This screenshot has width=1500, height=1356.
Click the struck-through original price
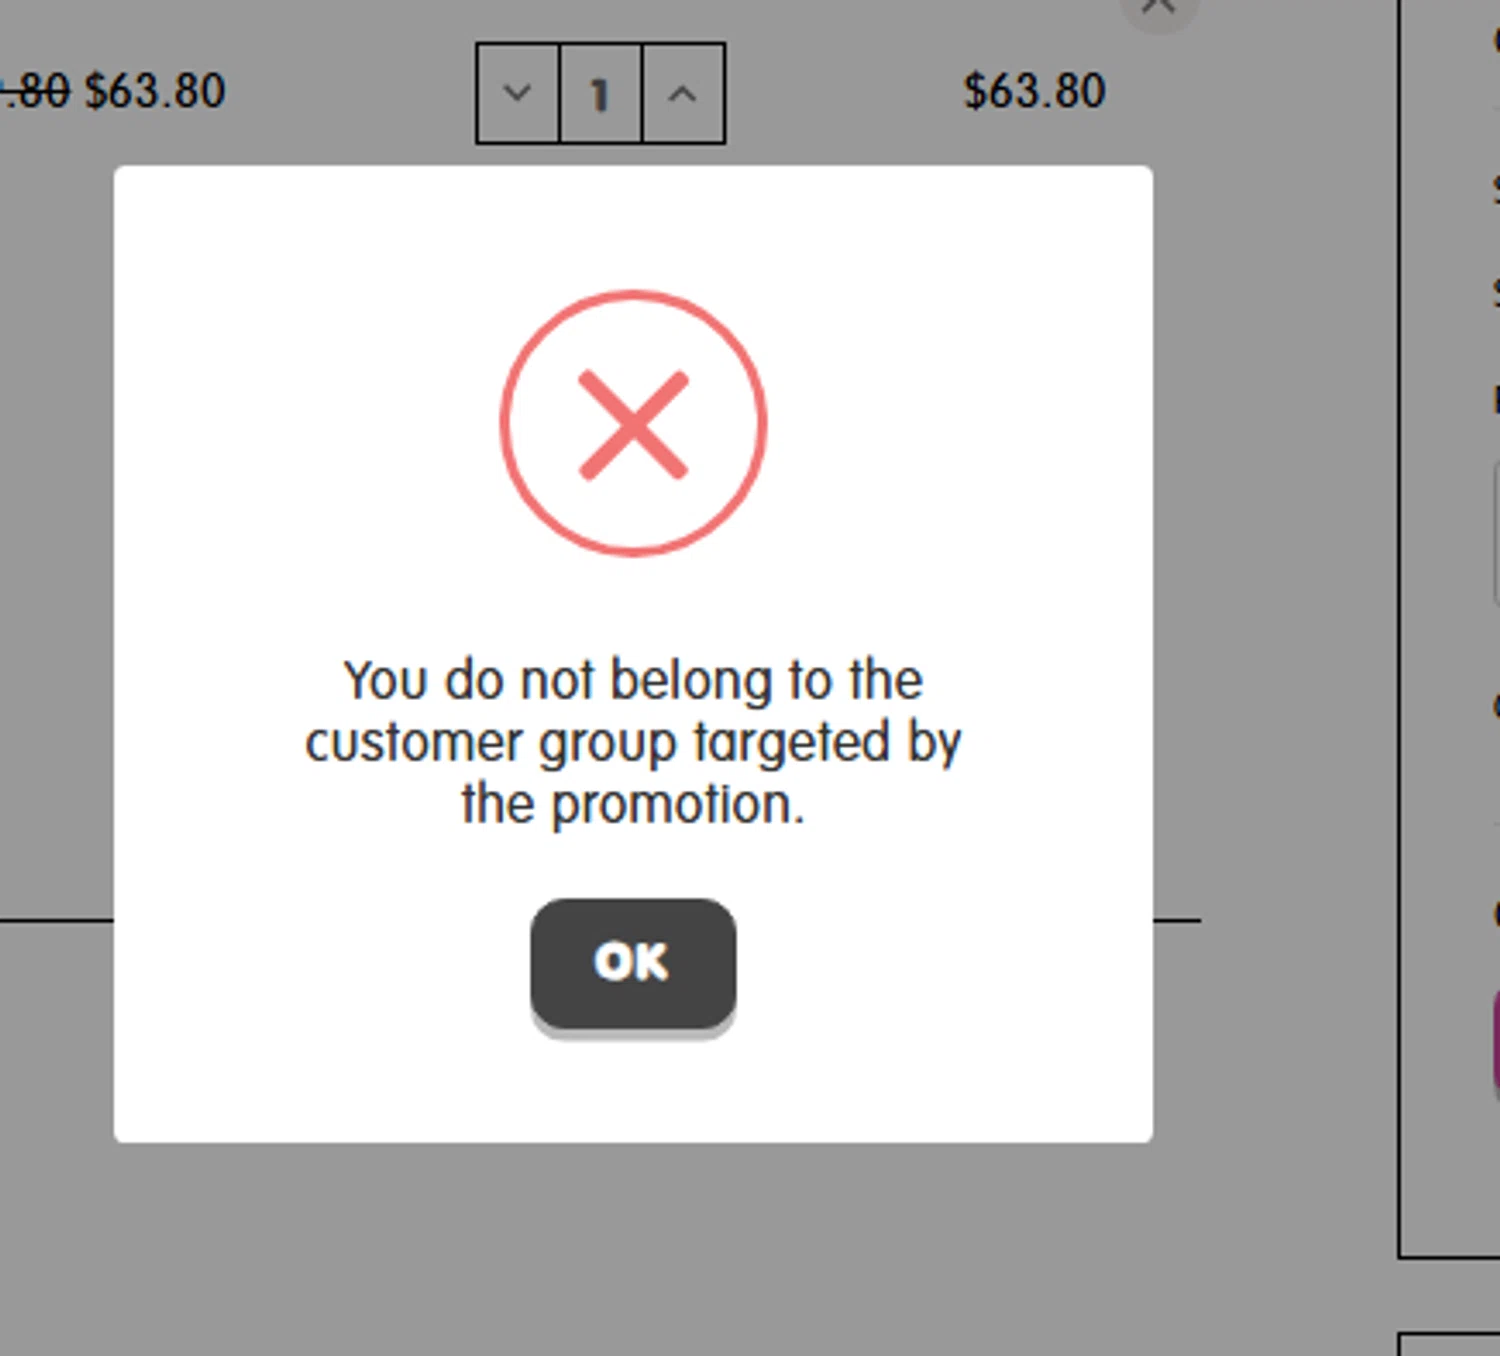tap(35, 92)
